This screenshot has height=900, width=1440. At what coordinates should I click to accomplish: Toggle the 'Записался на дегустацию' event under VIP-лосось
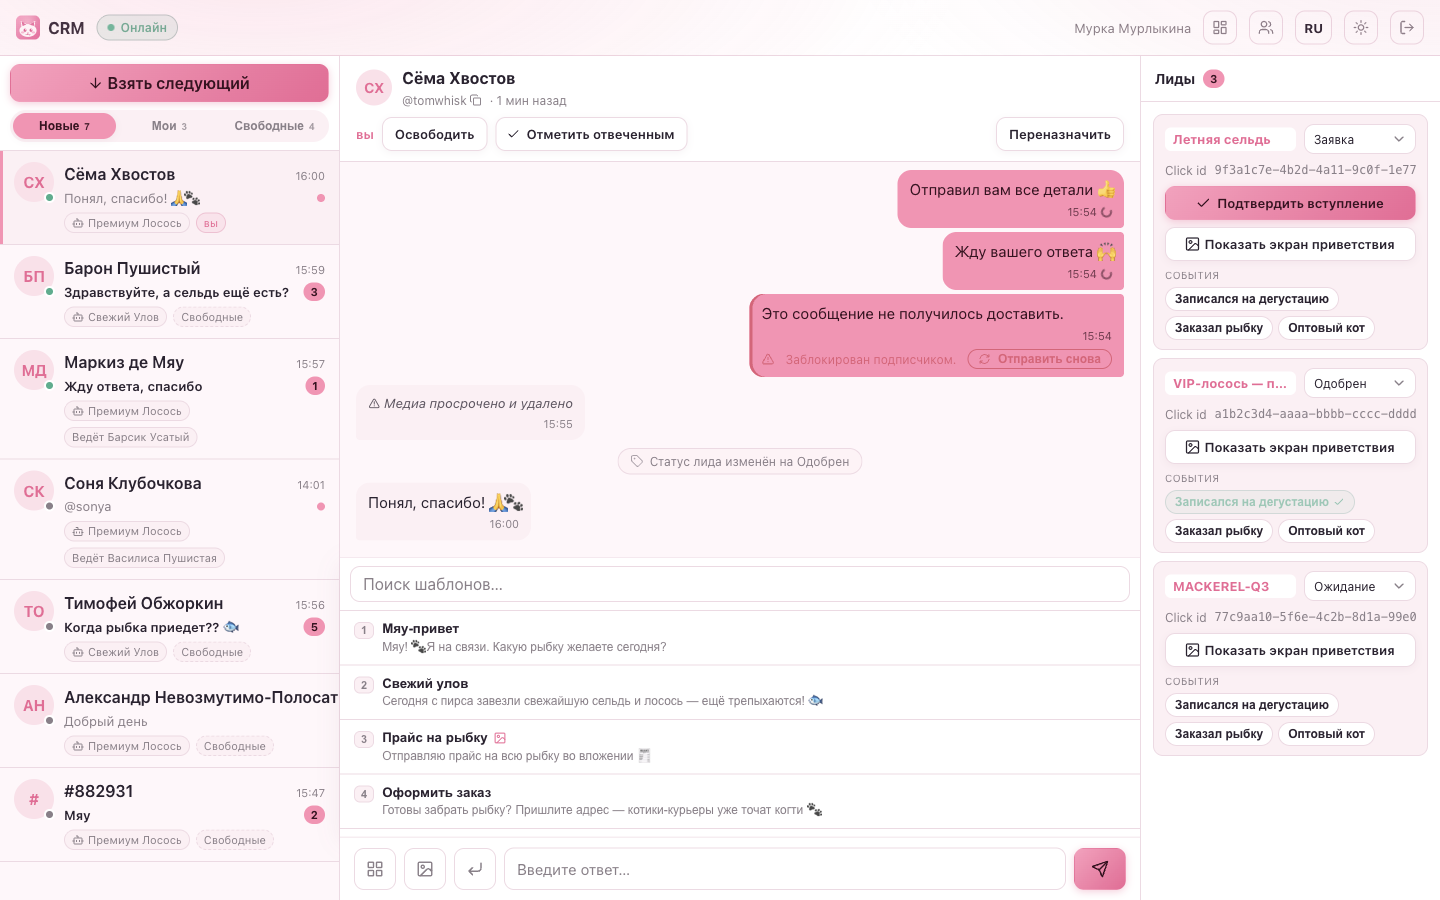pos(1259,502)
